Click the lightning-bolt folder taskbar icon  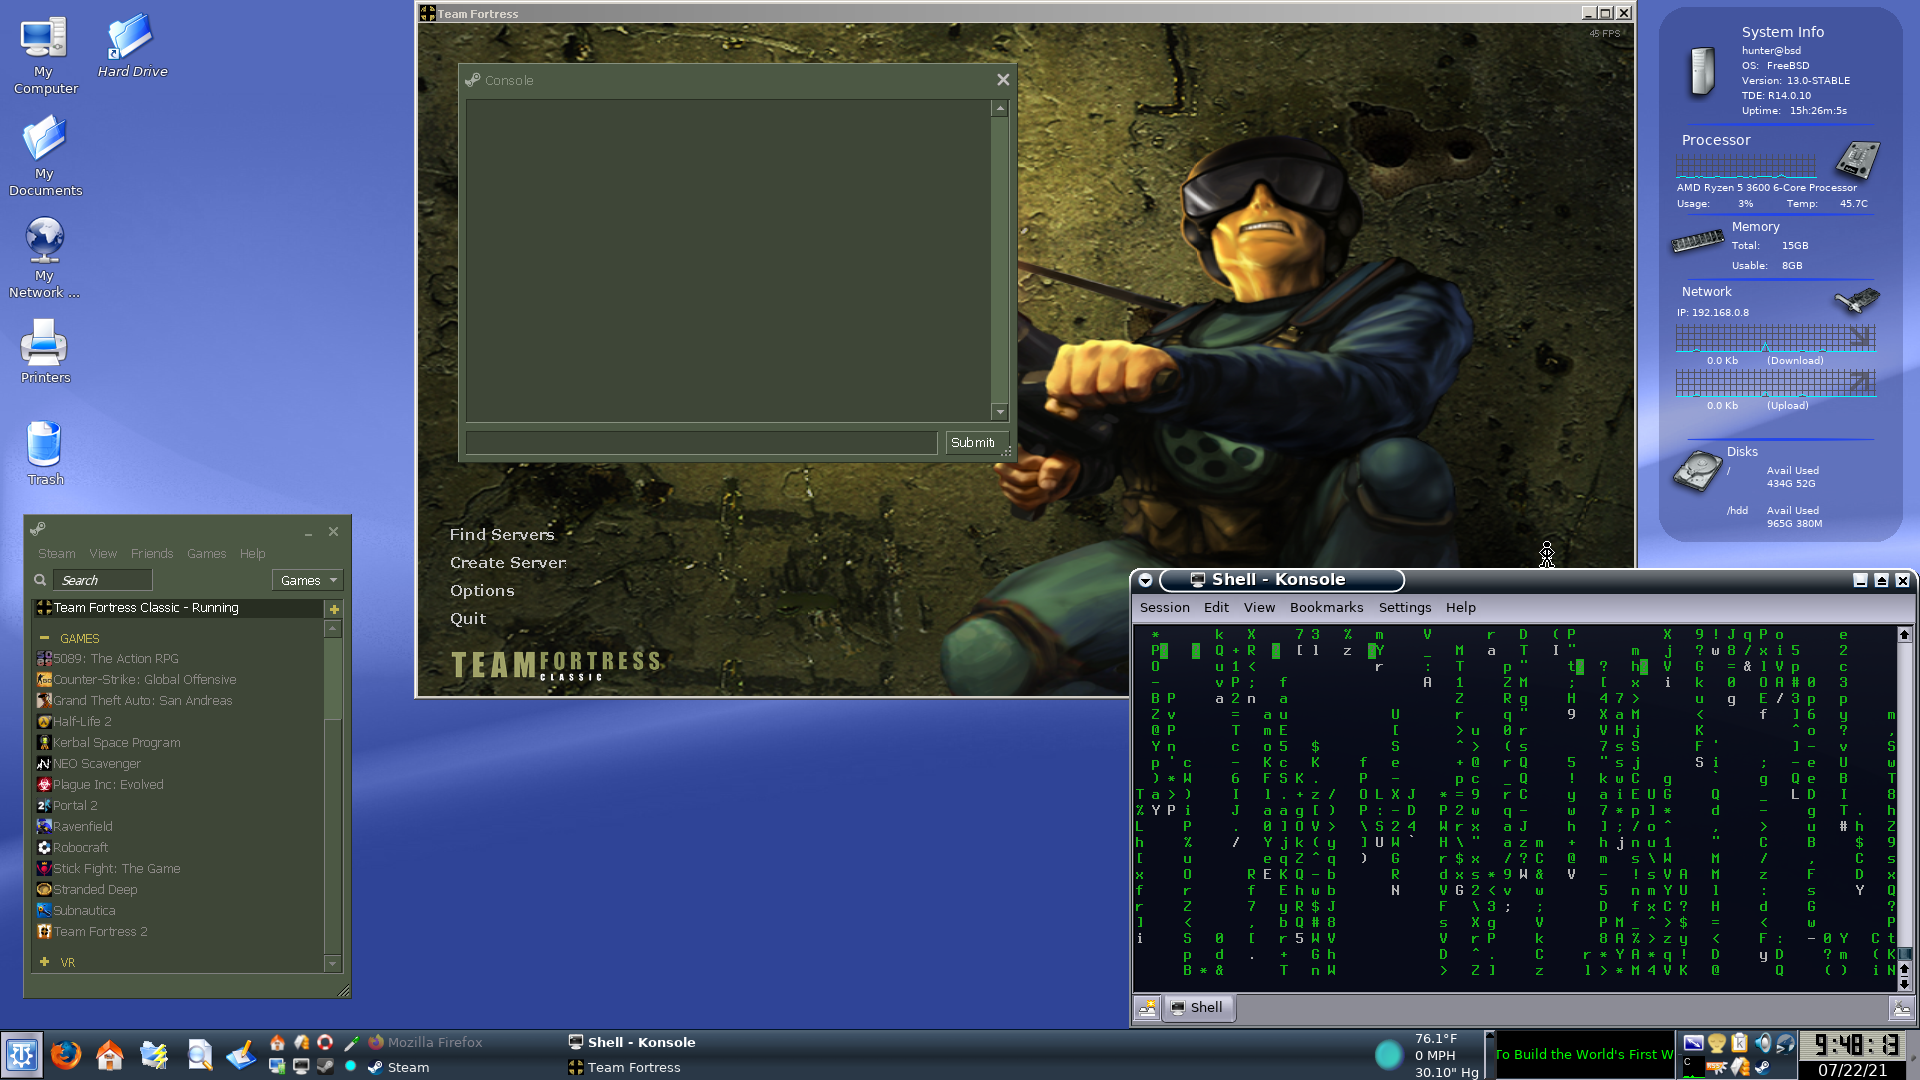point(154,1055)
